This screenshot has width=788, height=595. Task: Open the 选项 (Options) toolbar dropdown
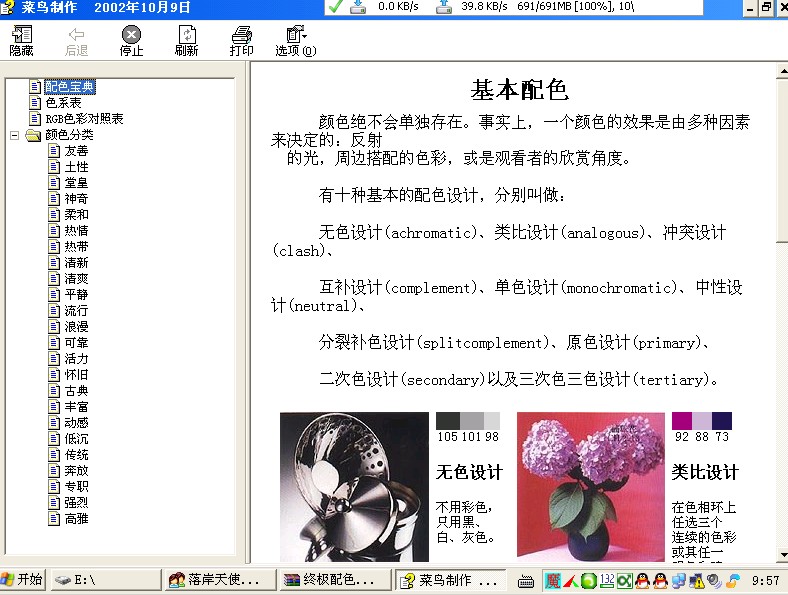coord(296,41)
